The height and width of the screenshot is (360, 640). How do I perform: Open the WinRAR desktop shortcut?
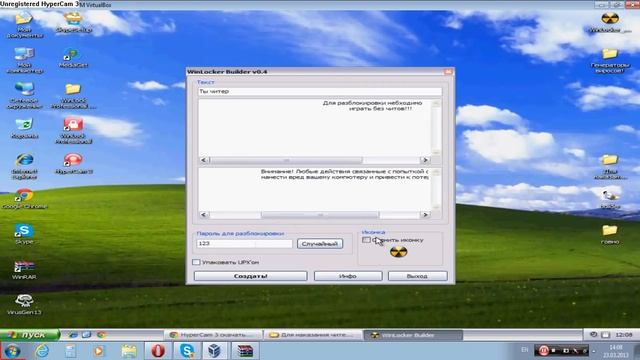(x=24, y=270)
